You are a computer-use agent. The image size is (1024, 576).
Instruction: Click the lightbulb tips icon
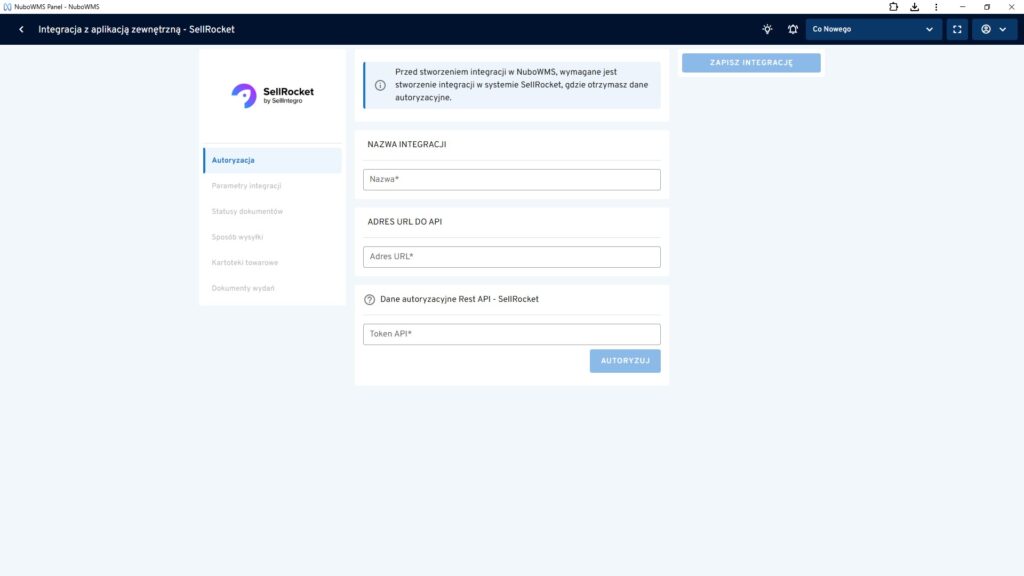point(767,29)
